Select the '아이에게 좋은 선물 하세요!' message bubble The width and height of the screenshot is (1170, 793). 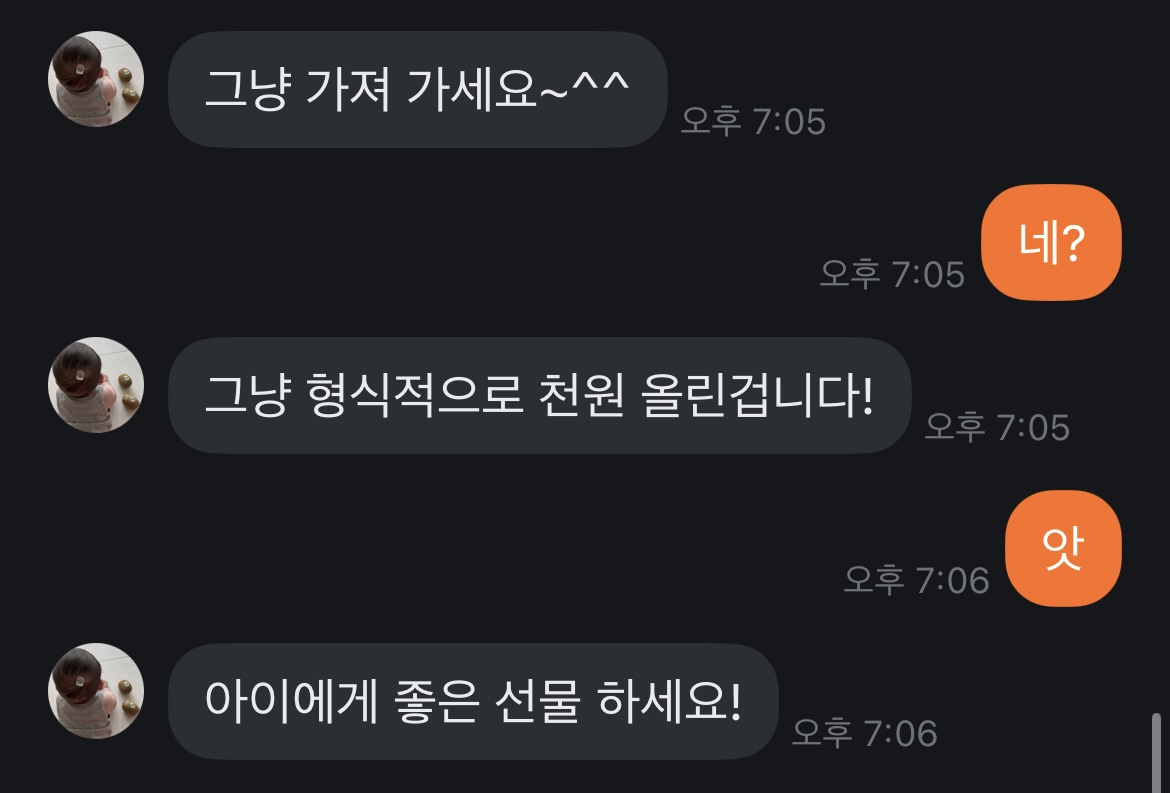click(474, 701)
